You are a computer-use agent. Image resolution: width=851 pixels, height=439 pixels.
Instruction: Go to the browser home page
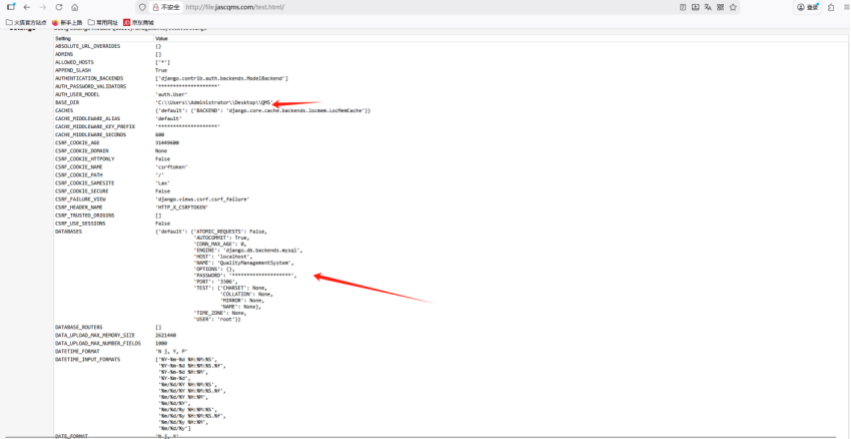(74, 7)
